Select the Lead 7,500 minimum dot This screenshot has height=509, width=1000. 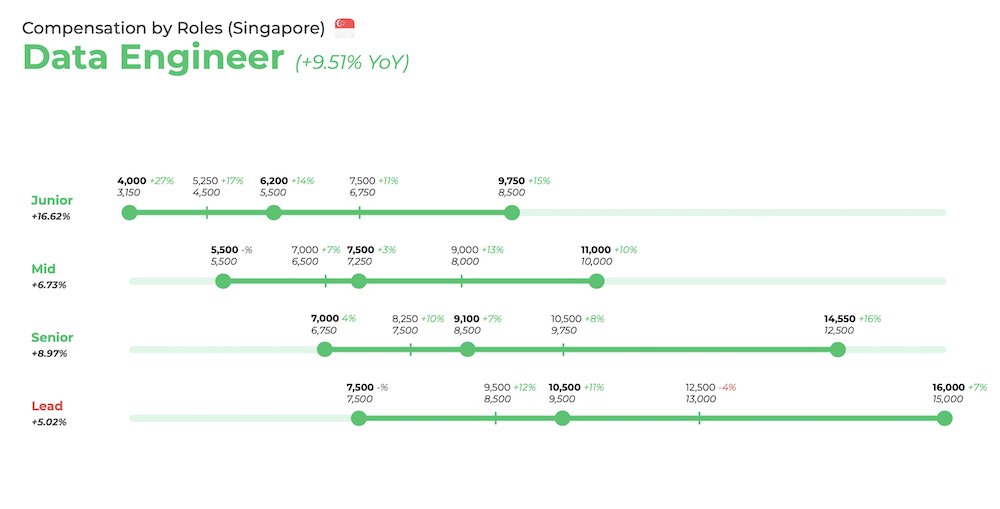pyautogui.click(x=358, y=418)
